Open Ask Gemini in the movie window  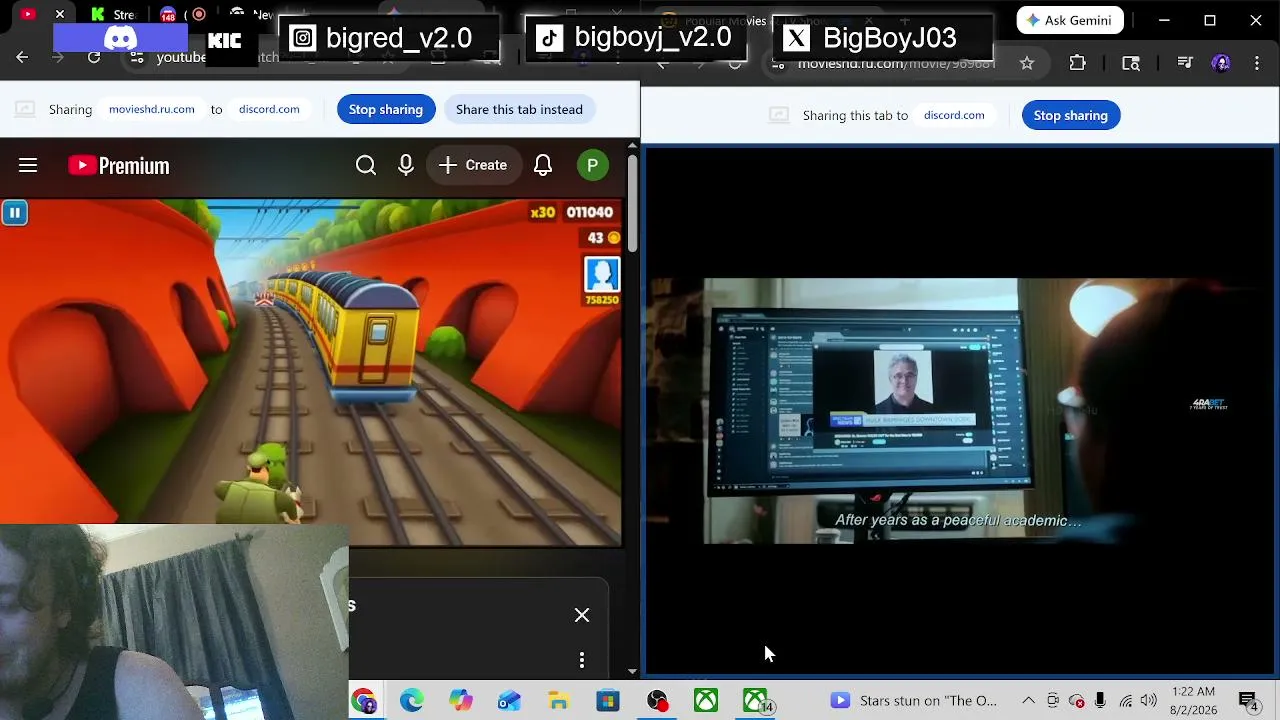(x=1070, y=20)
